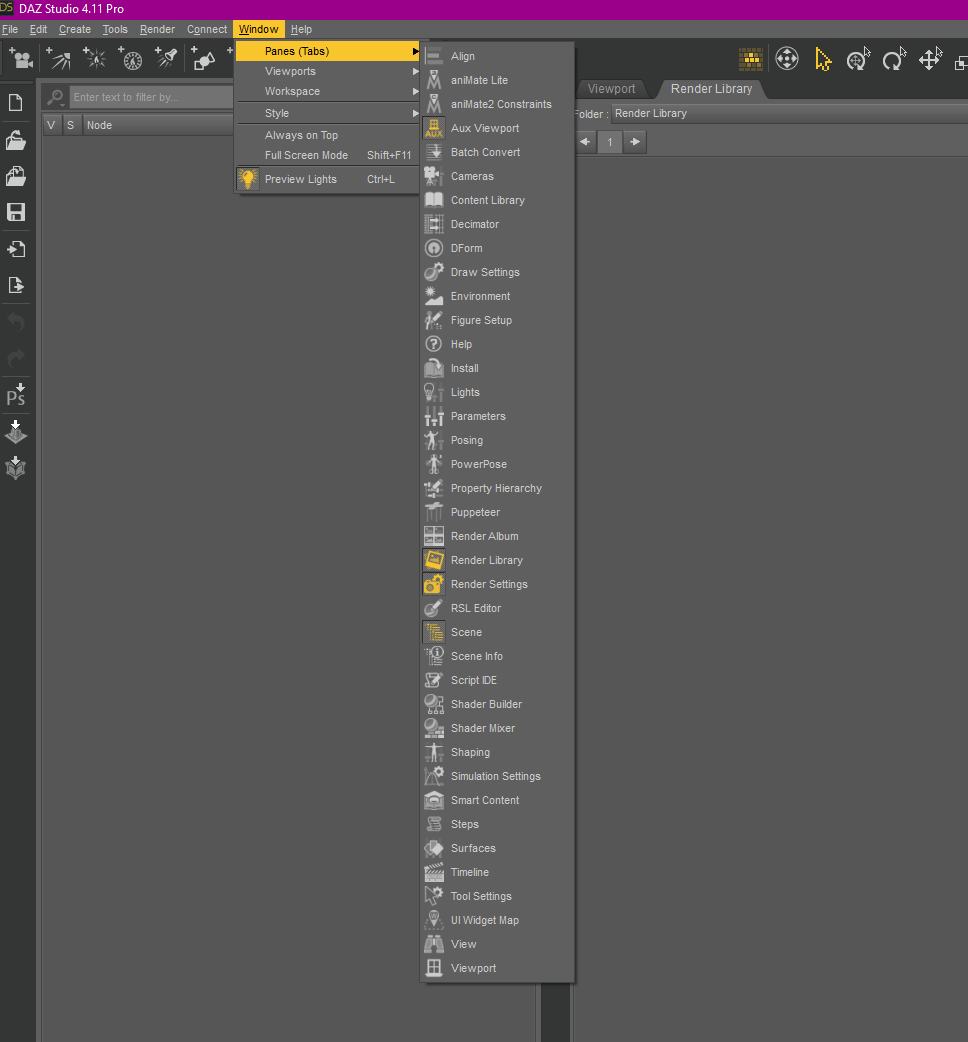Click the Shader Mixer icon
The image size is (968, 1042).
[434, 728]
